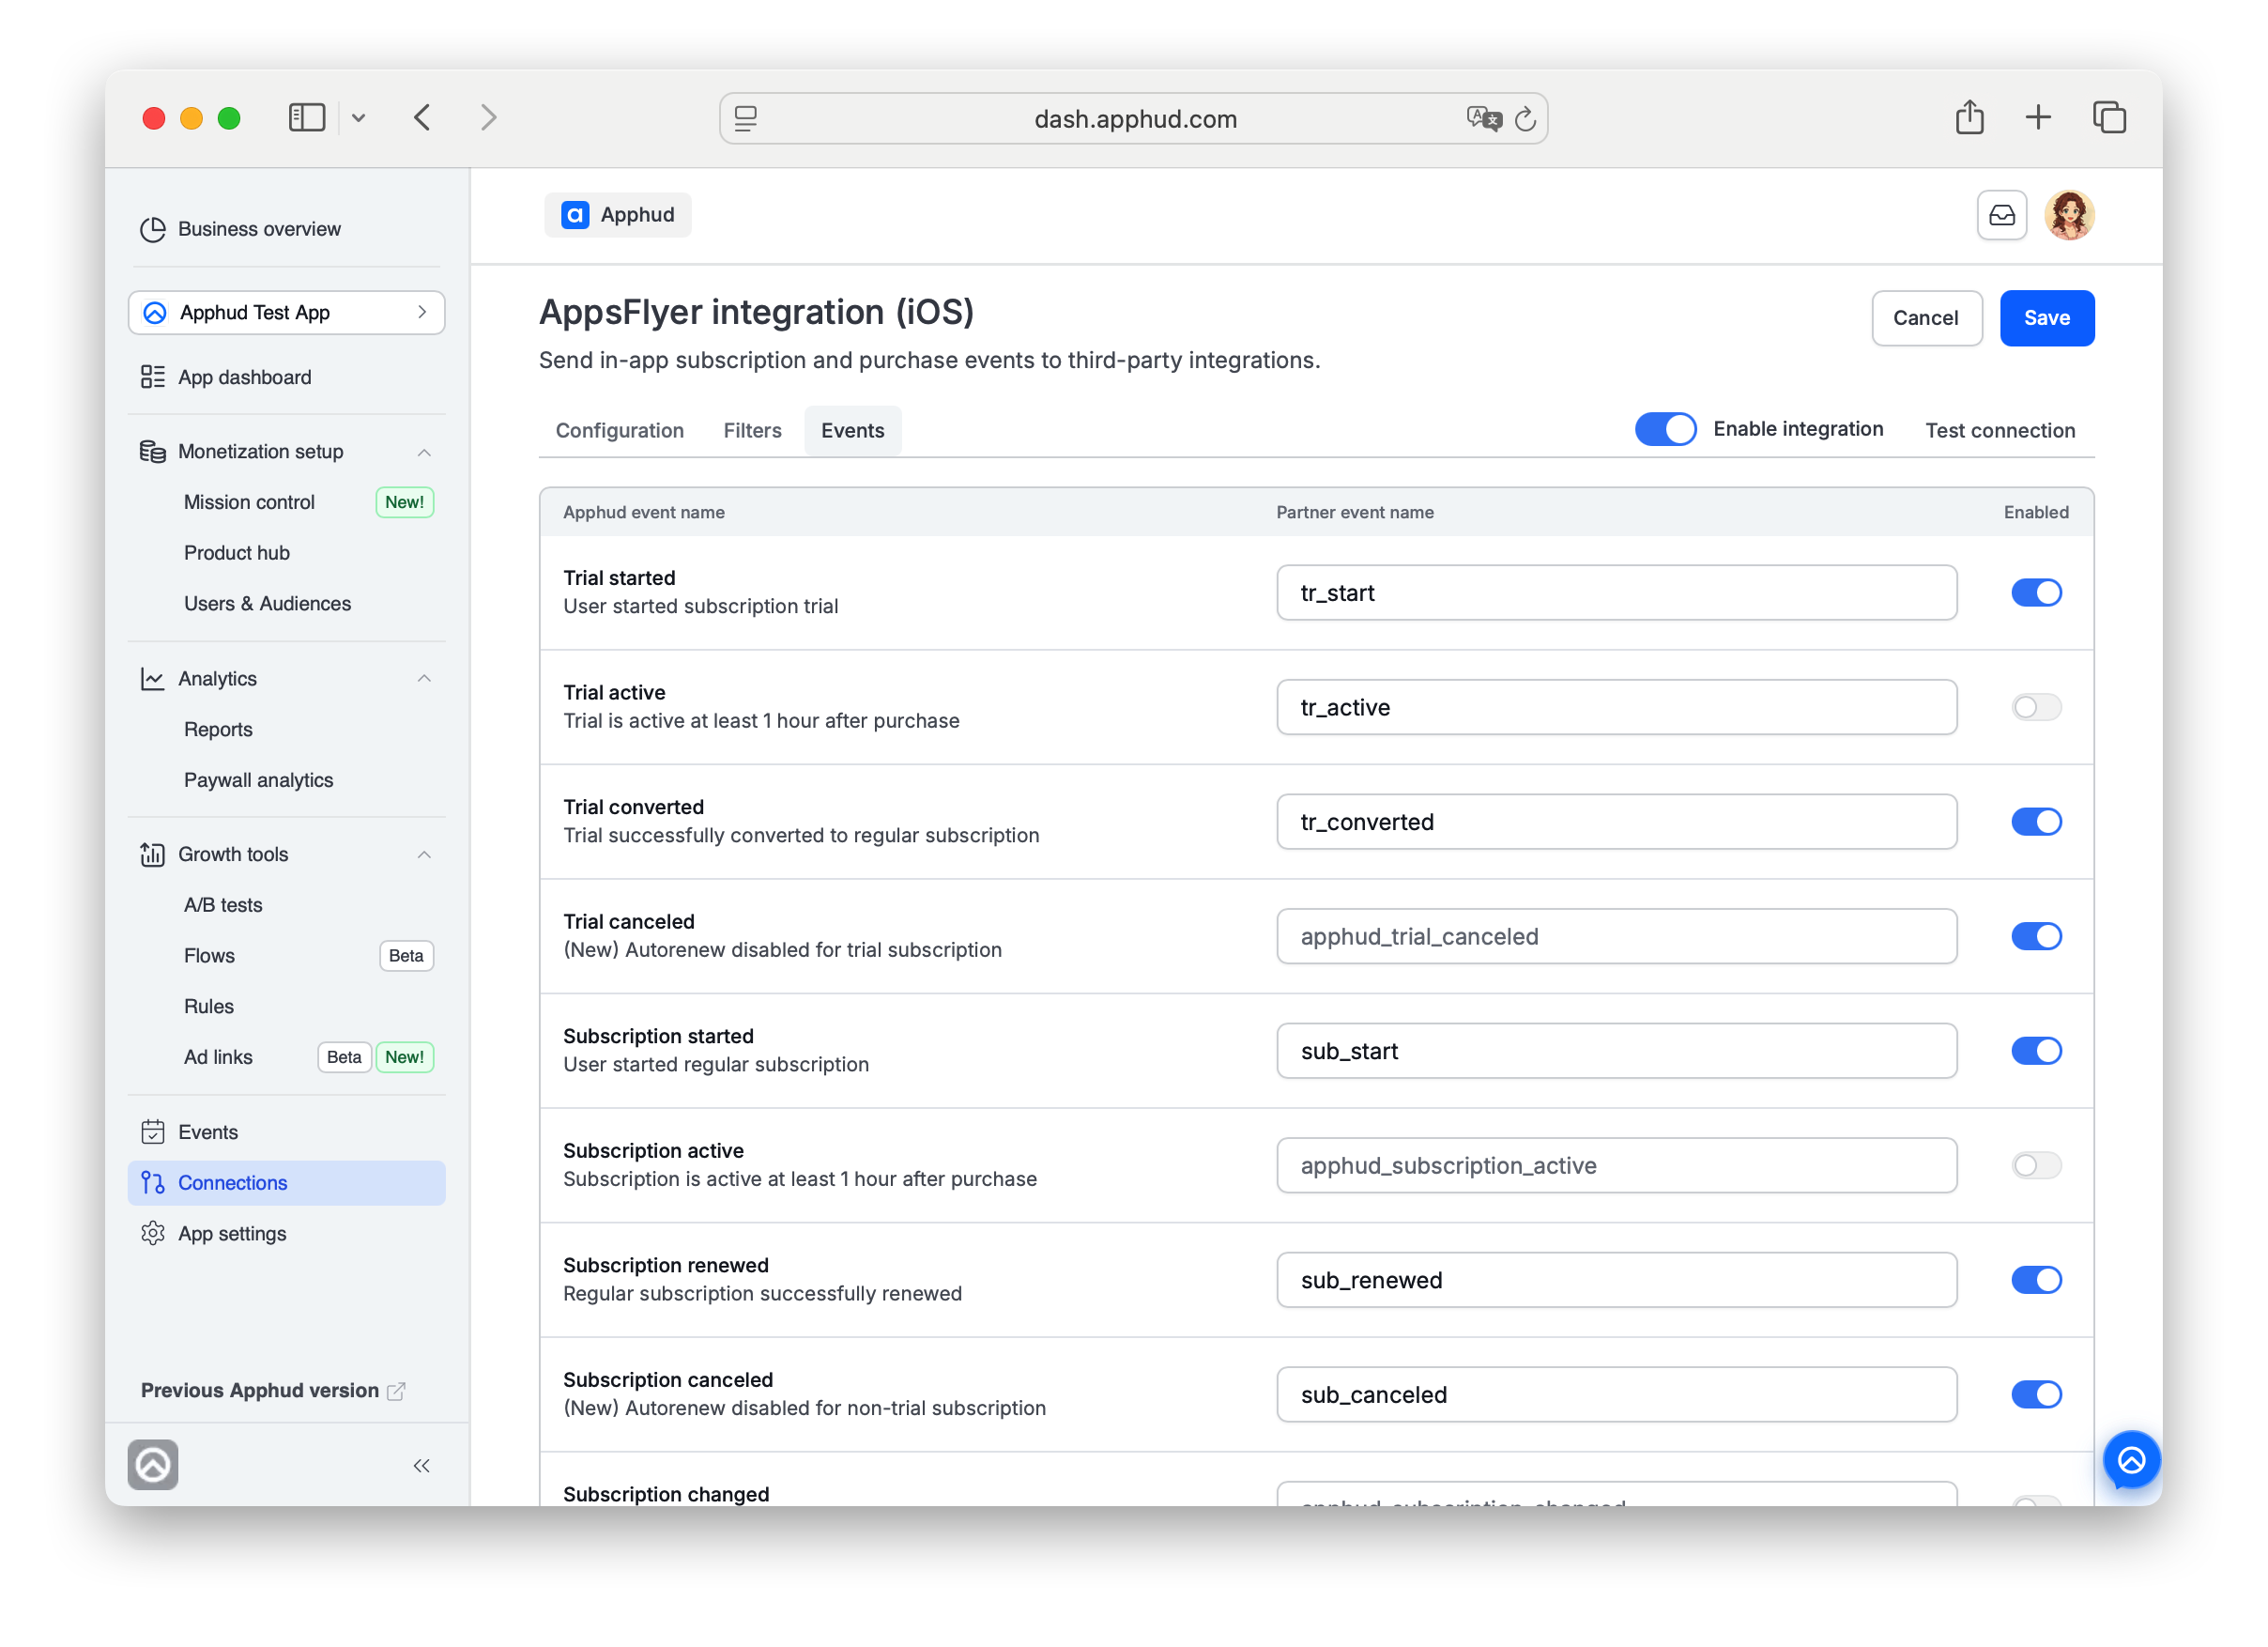This screenshot has width=2268, height=1647.
Task: Open Product hub in sidebar
Action: [236, 553]
